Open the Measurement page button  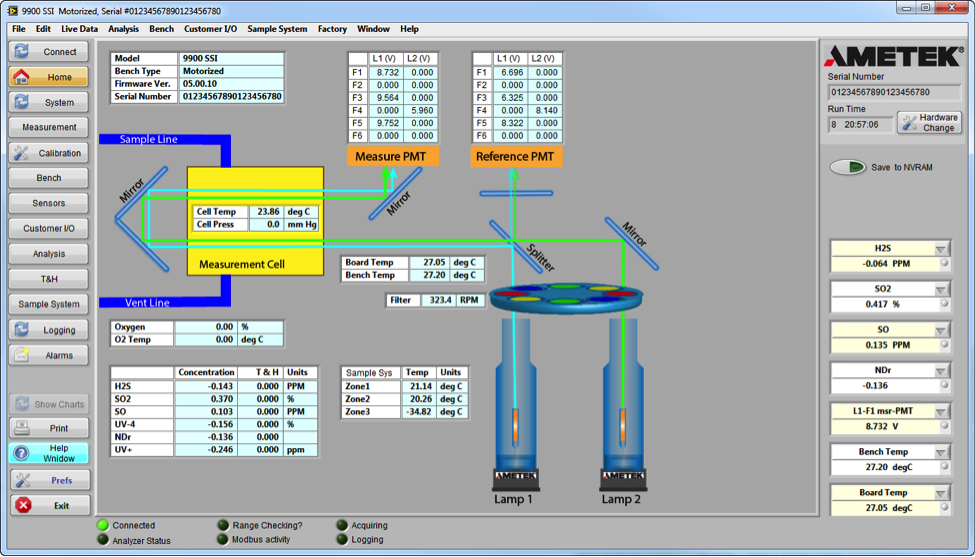[49, 127]
